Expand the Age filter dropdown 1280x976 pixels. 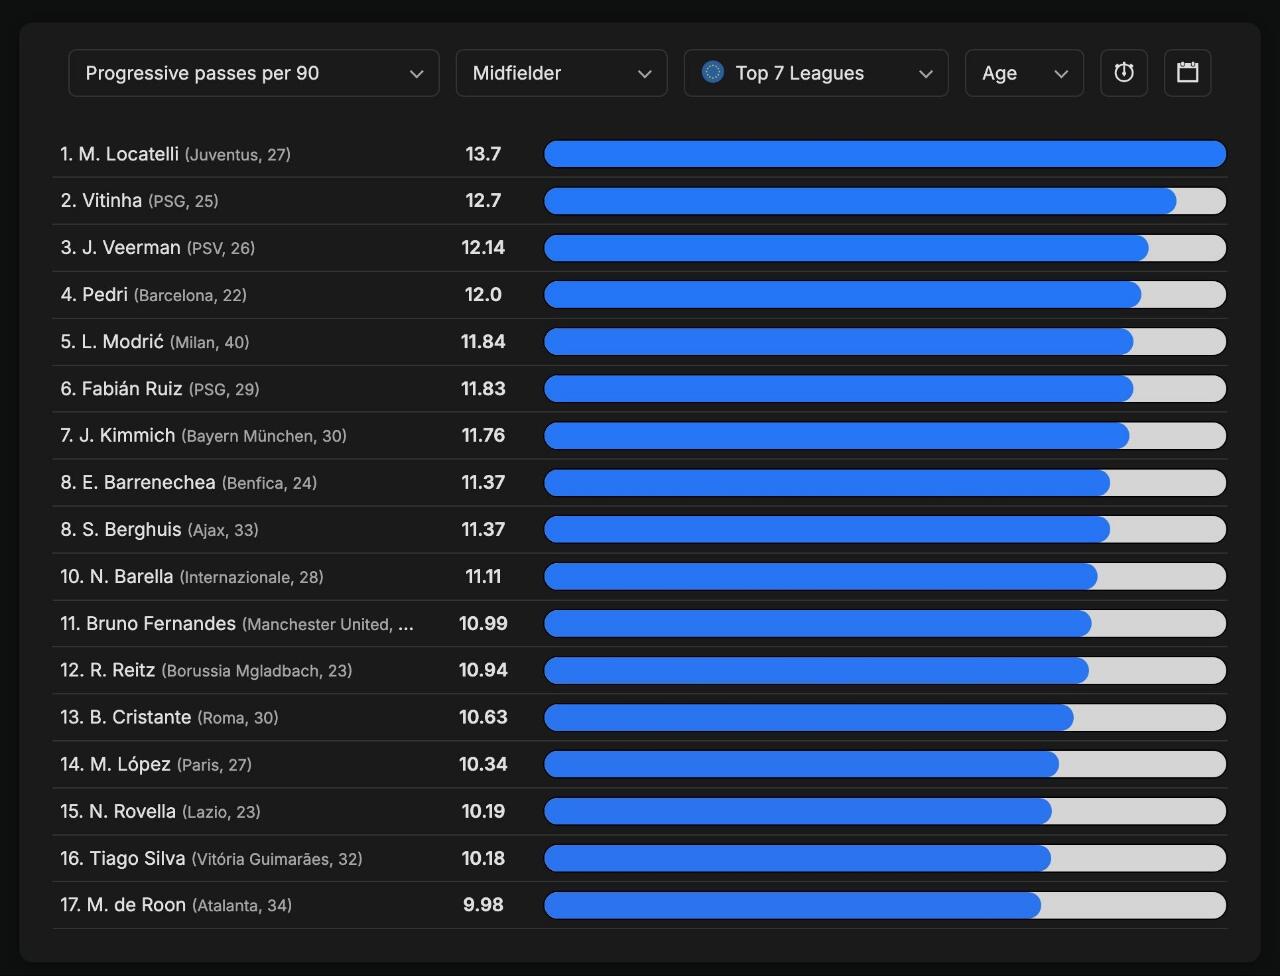(x=1023, y=73)
